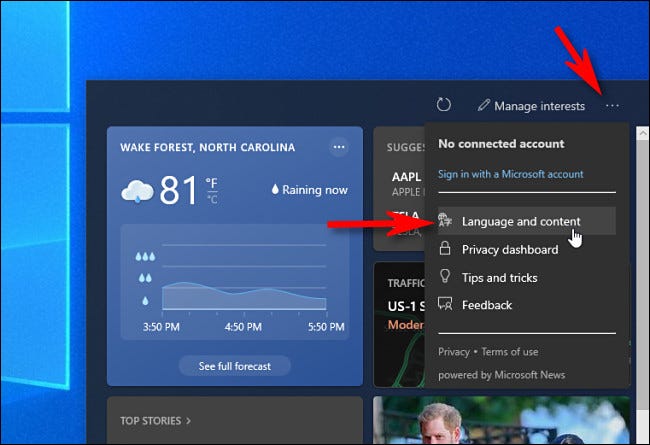Screen dimensions: 650x445
Task: Click Sign in with a Microsoft account
Action: [x=510, y=174]
